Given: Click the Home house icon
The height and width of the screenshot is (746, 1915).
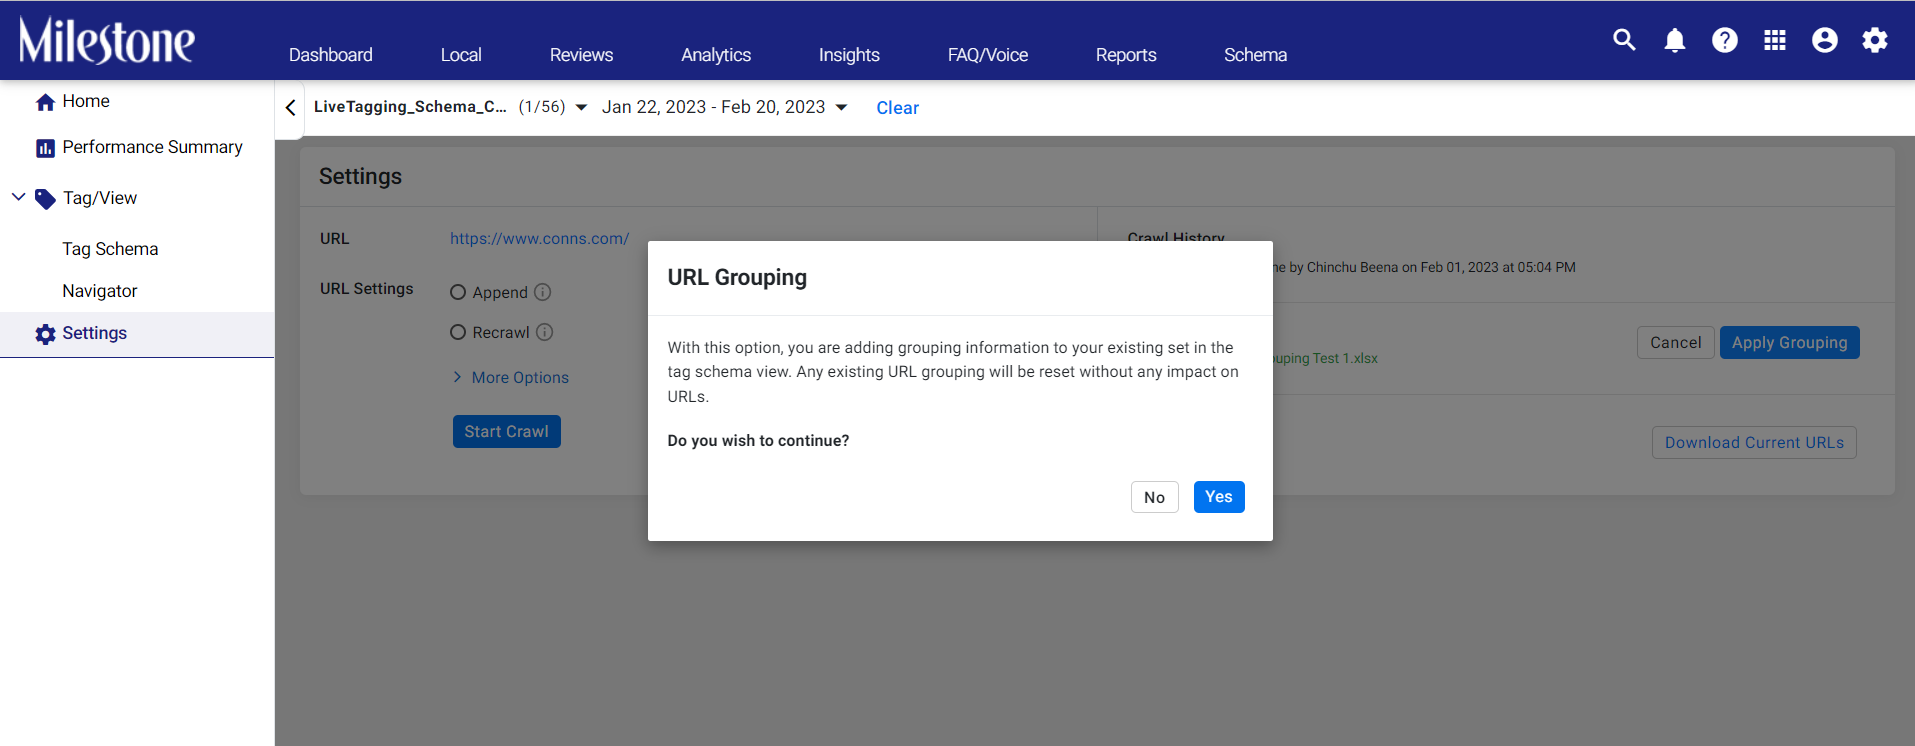Looking at the screenshot, I should (x=45, y=102).
